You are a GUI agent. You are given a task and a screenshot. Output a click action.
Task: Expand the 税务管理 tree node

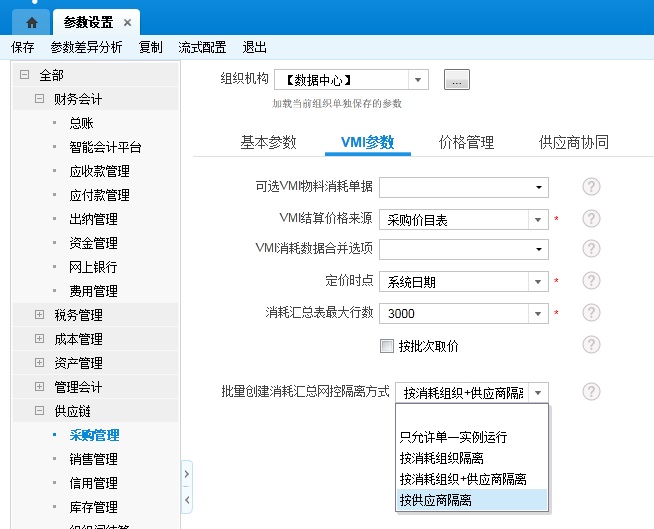(40, 315)
